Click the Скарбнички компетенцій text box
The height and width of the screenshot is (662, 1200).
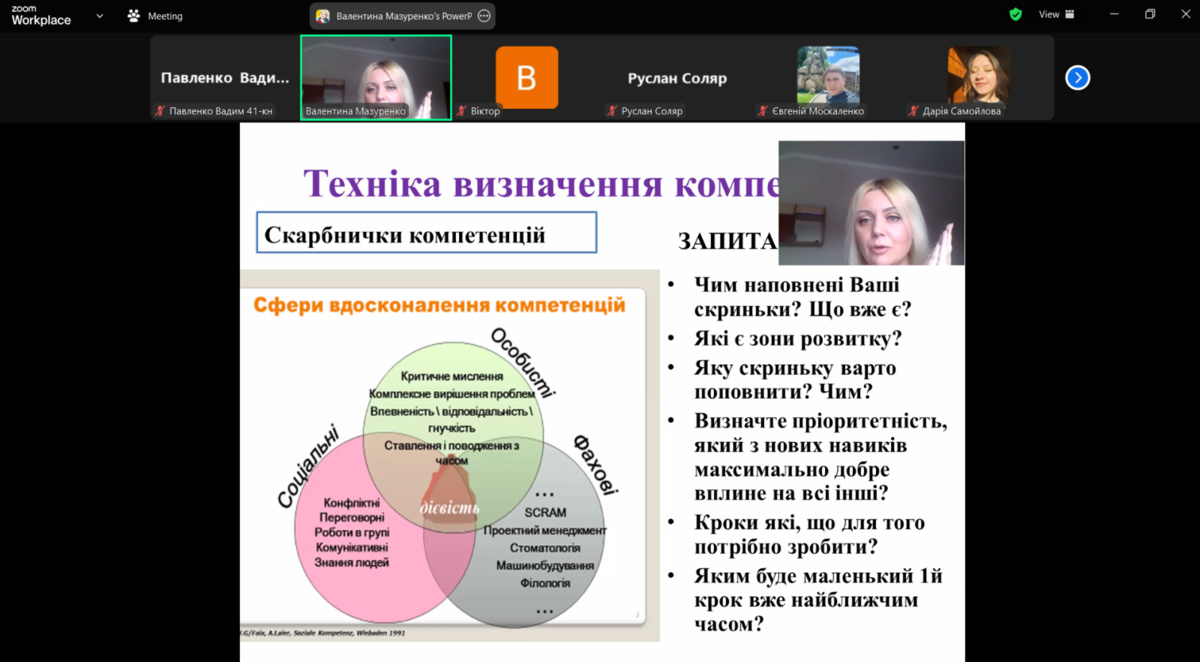click(x=426, y=233)
